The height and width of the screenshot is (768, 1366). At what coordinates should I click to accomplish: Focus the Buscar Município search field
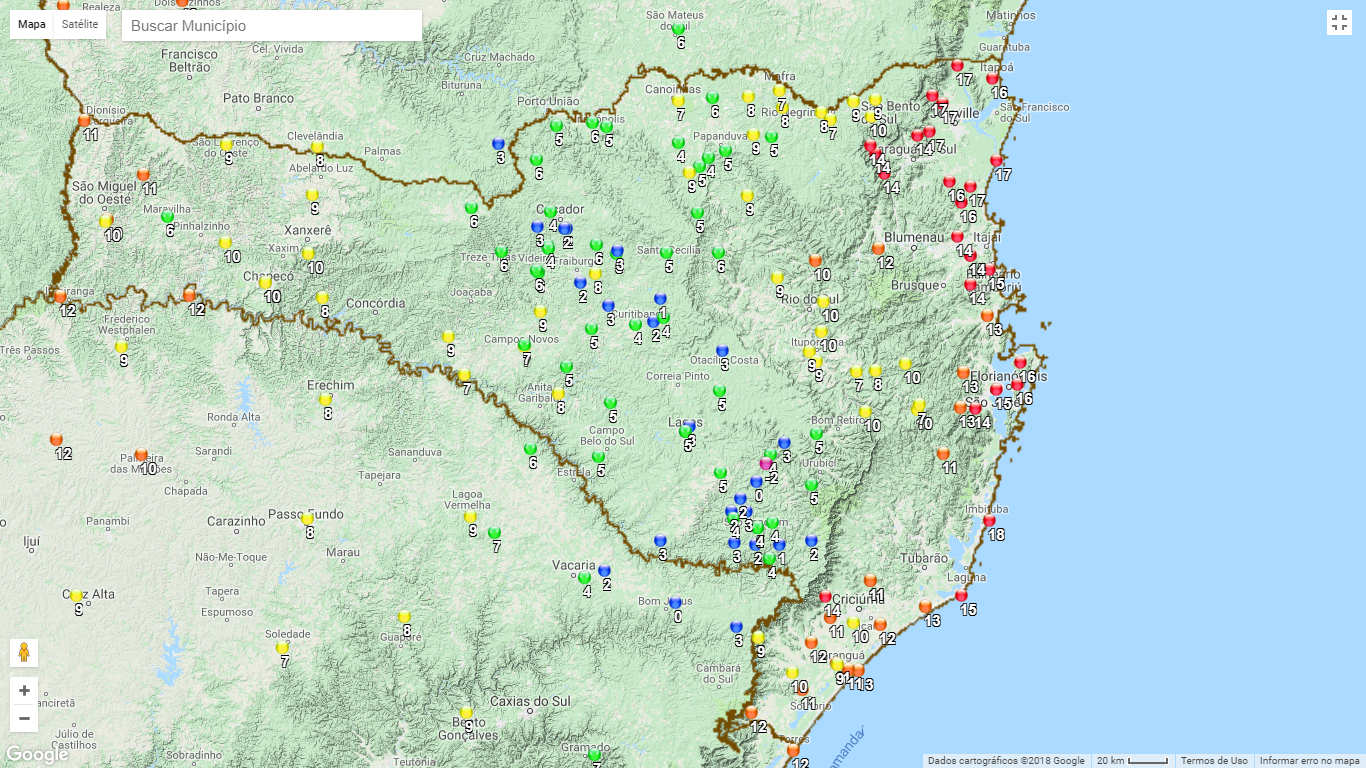point(272,26)
